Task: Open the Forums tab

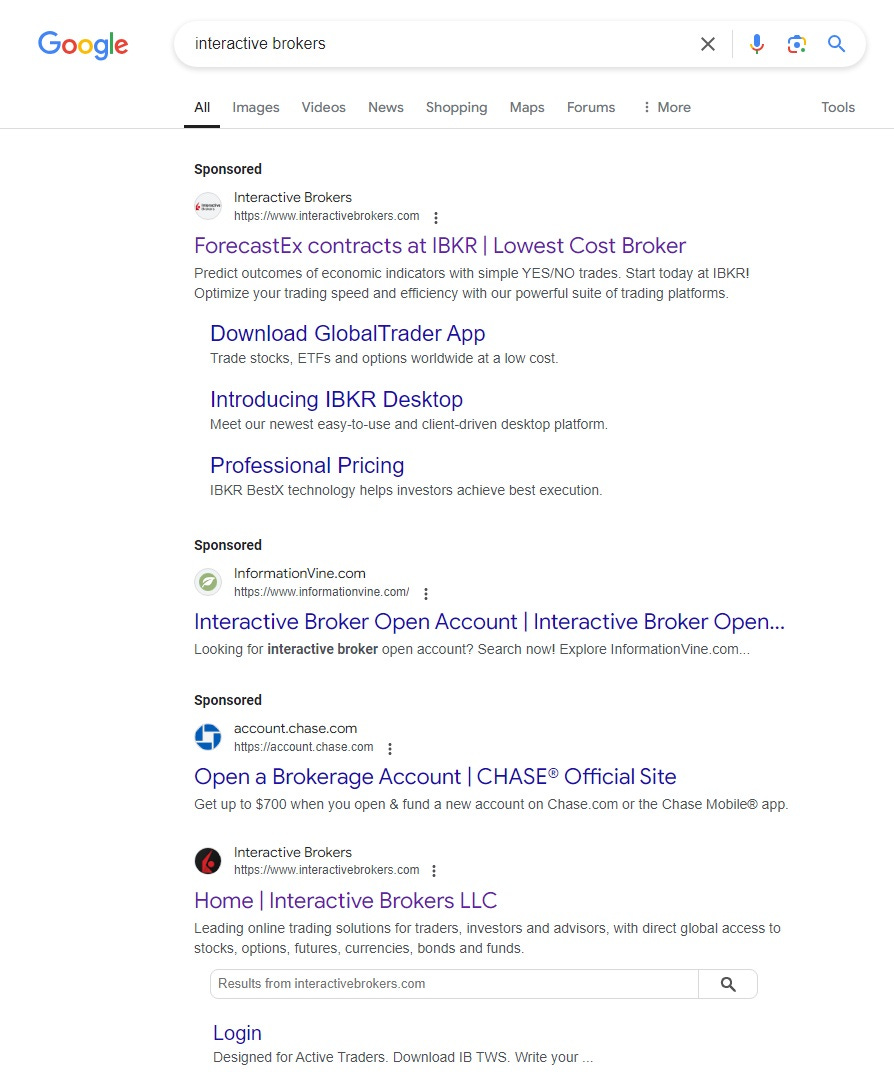Action: (591, 107)
